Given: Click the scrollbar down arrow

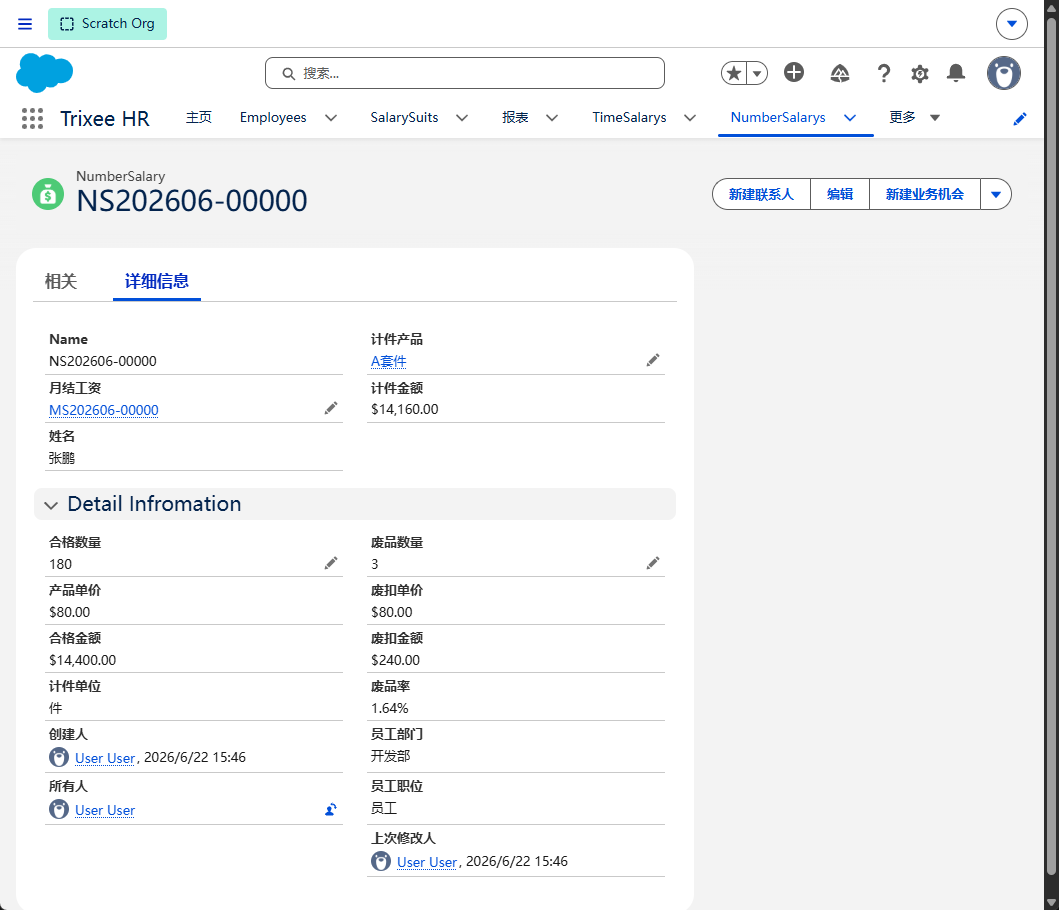Looking at the screenshot, I should pos(1052,903).
